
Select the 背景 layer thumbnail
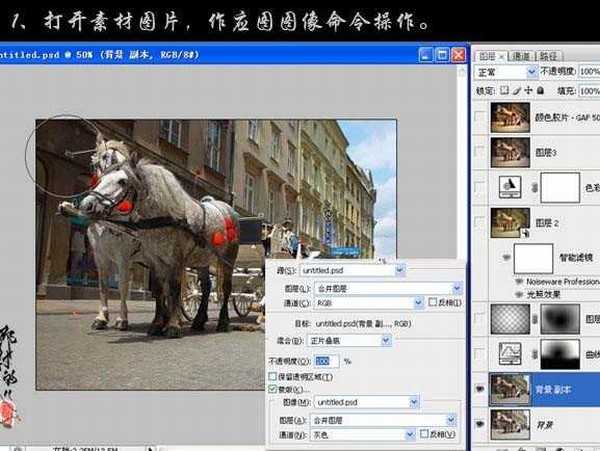click(510, 424)
